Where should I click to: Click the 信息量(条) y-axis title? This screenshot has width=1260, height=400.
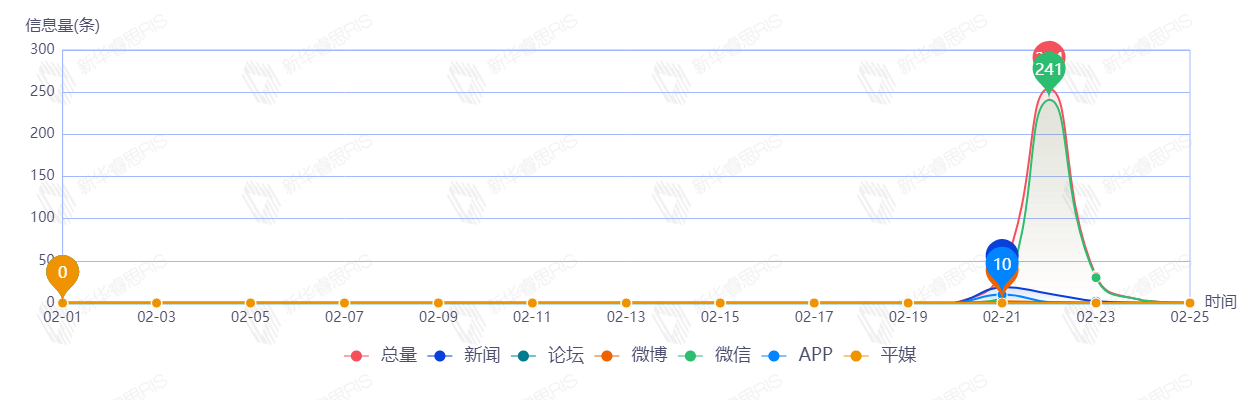click(62, 27)
